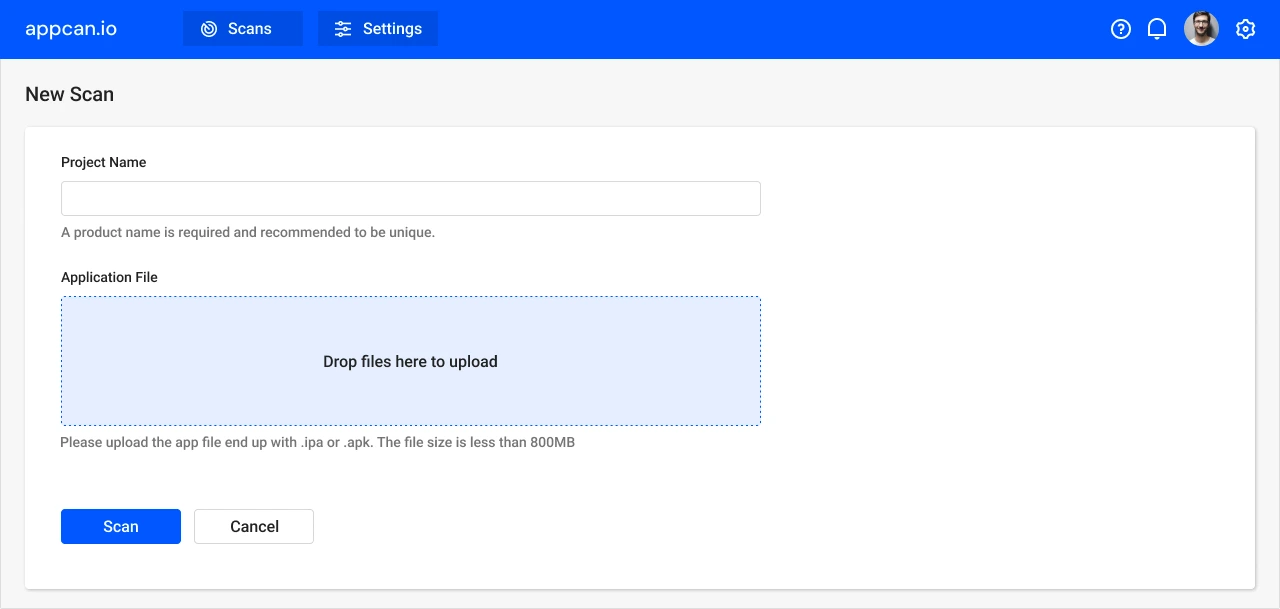Viewport: 1280px width, 609px height.
Task: Select the .ipa or .apk file hint text
Action: click(x=317, y=442)
